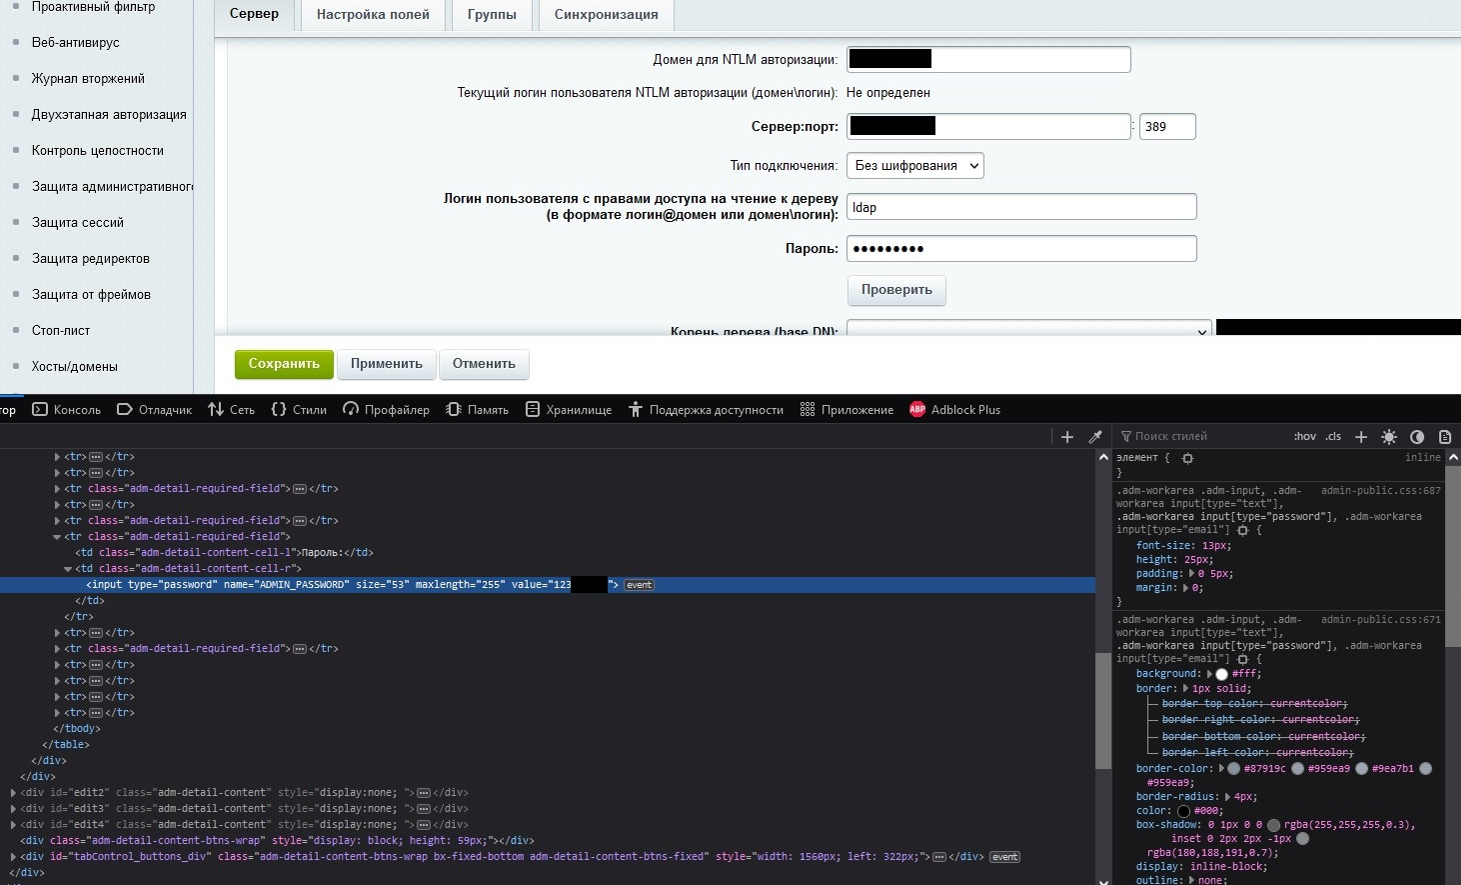Click the add new node plus icon

pos(1067,437)
